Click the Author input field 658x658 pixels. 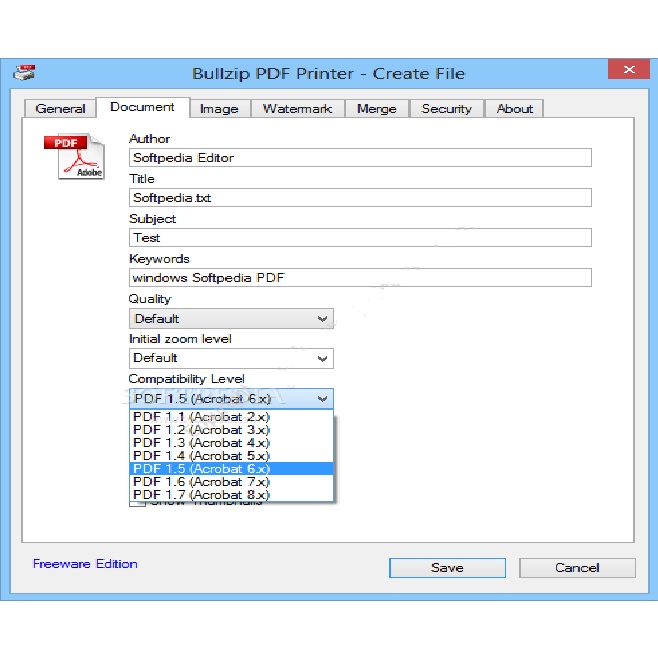click(360, 157)
